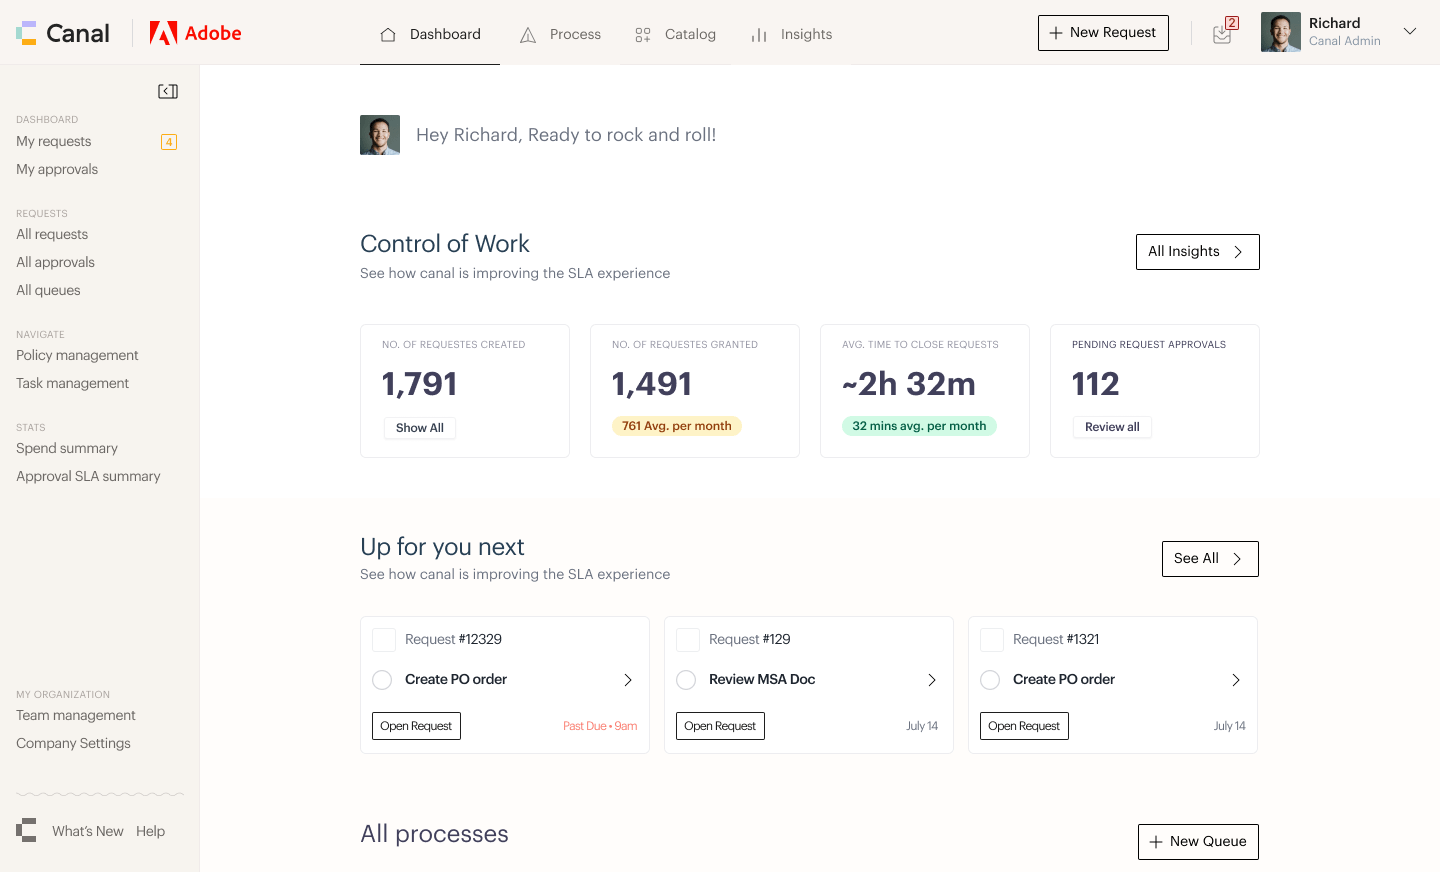
Task: Expand Create PO order arrow in Request #1321
Action: (x=1236, y=680)
